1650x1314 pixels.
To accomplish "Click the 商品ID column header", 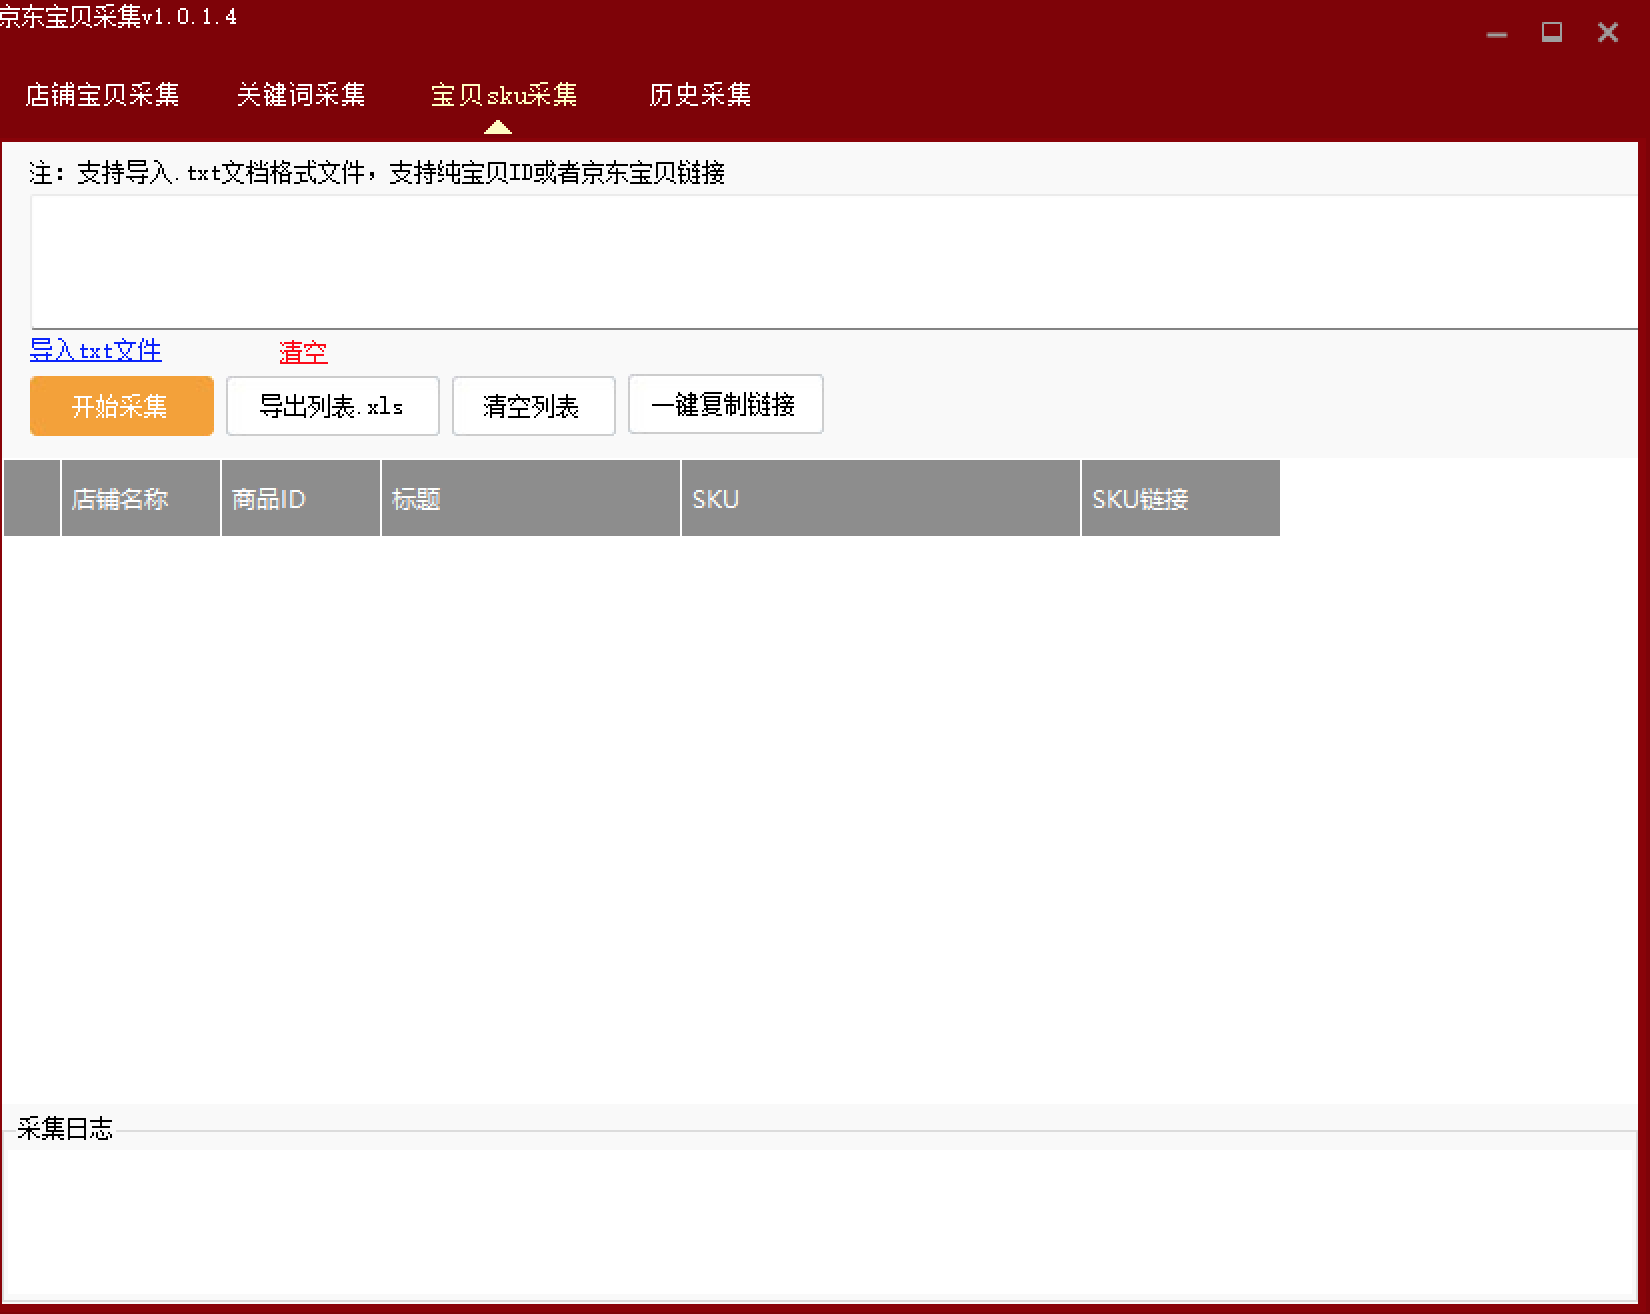I will [x=301, y=498].
